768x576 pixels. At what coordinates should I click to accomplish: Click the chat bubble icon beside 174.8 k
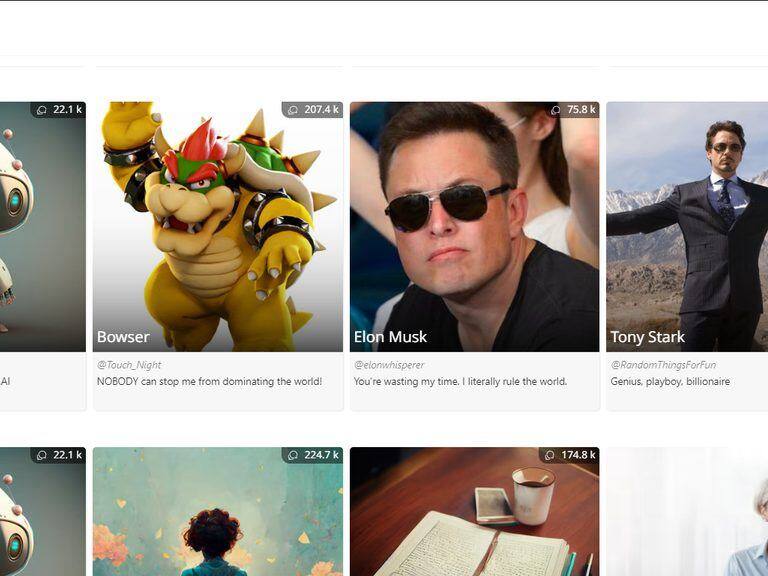pos(550,455)
